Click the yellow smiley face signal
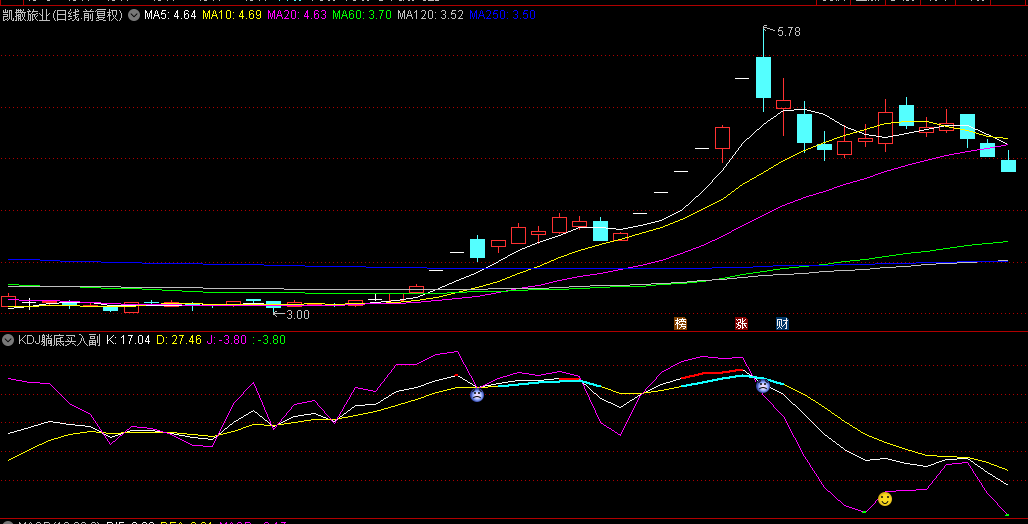Screen dimensions: 1028x524 pos(884,499)
